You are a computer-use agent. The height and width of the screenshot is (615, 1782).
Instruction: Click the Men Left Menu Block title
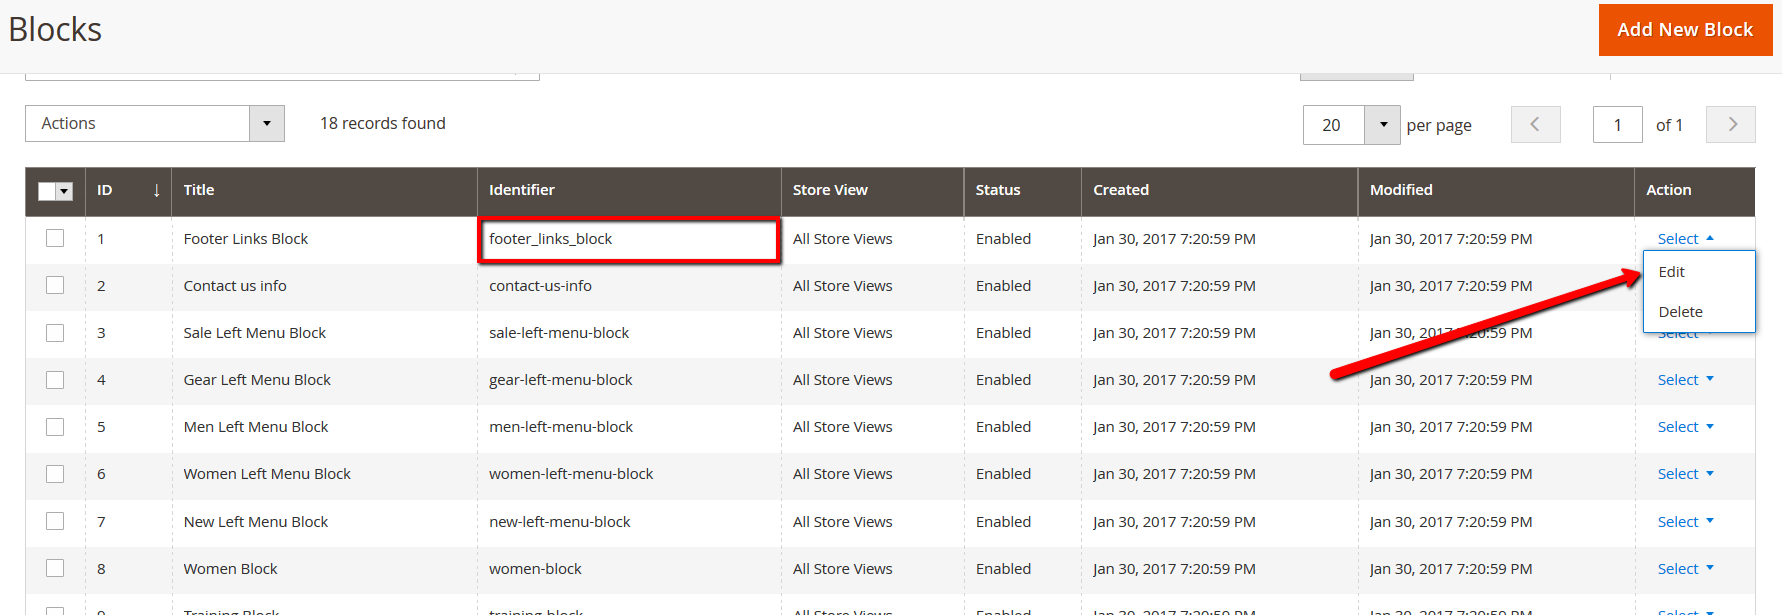(x=256, y=427)
